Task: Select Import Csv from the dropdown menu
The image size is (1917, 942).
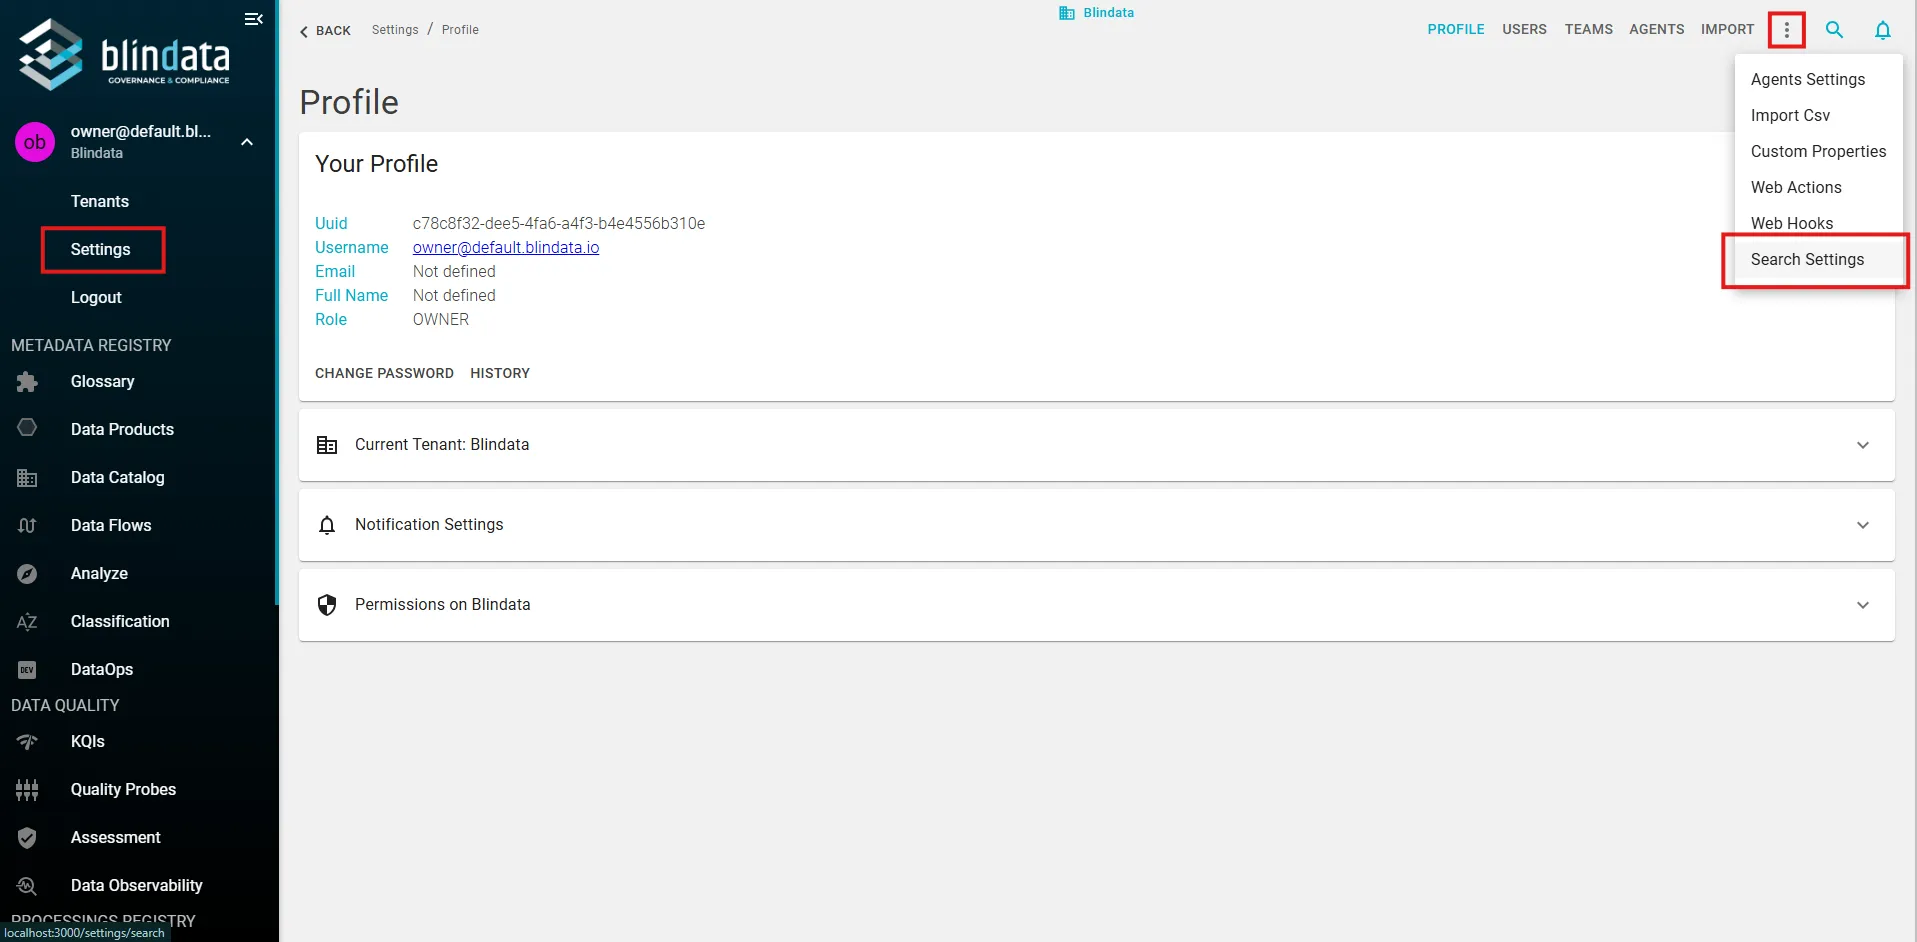Action: pyautogui.click(x=1818, y=115)
